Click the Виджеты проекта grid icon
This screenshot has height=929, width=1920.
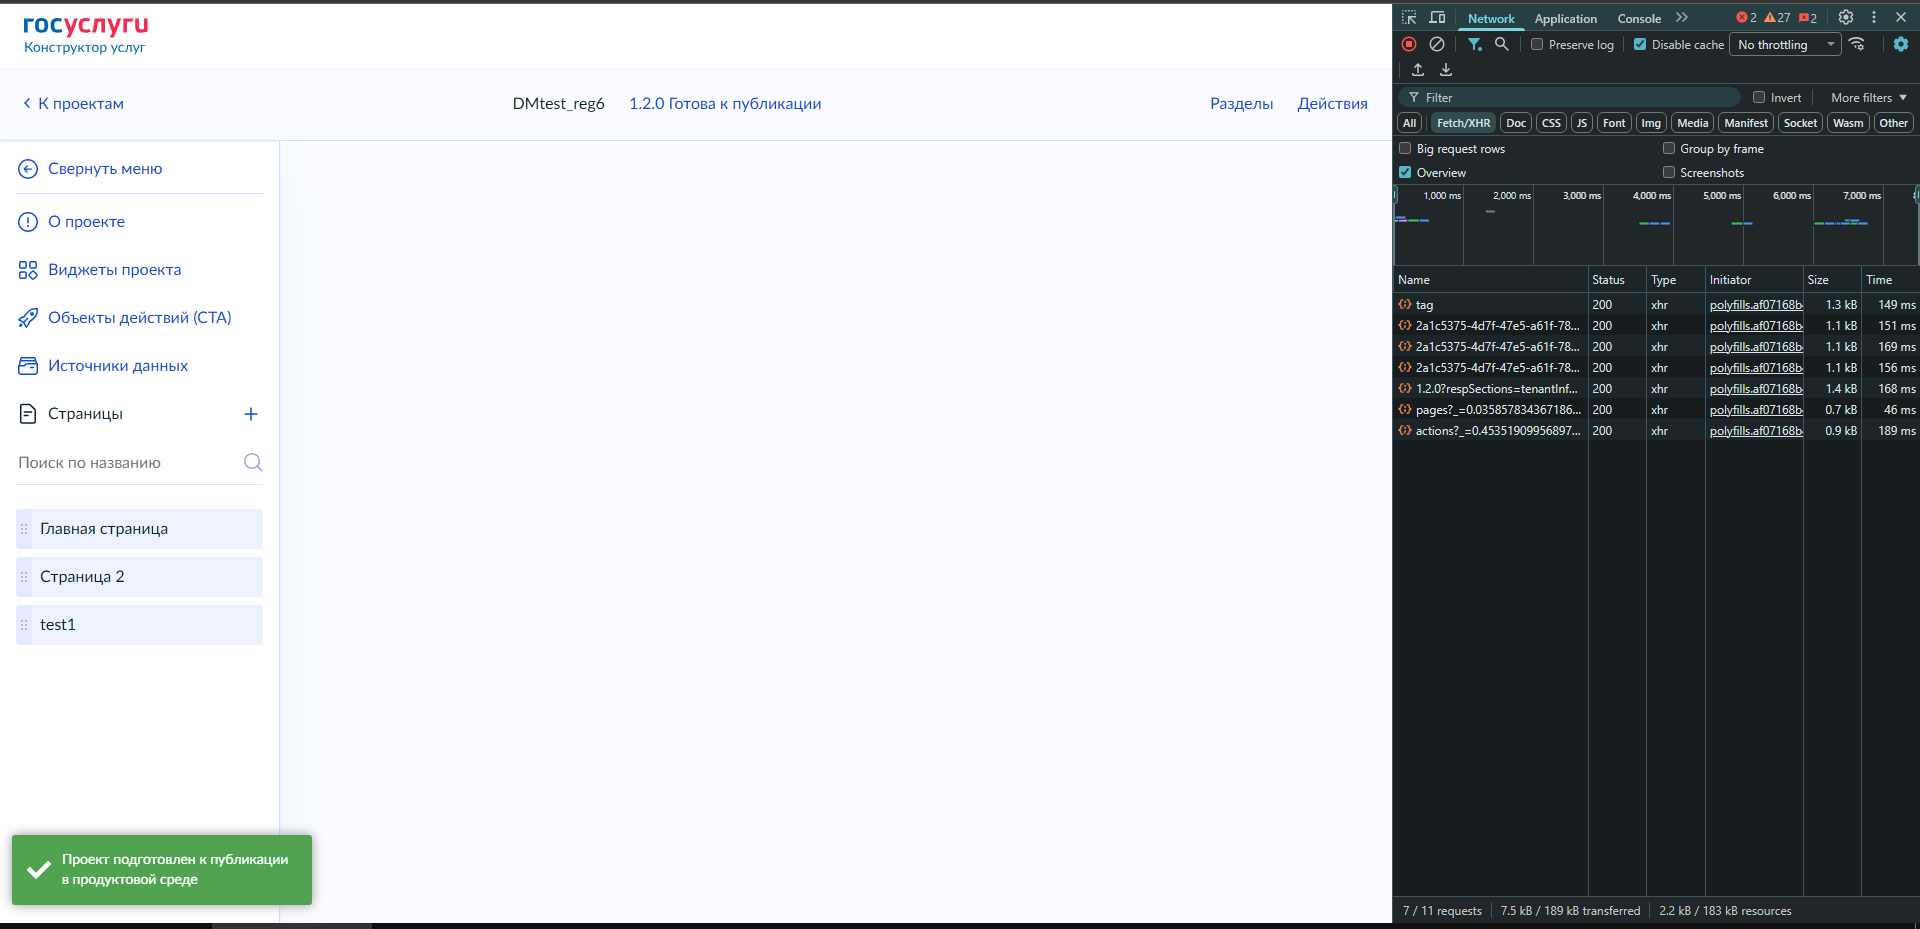[28, 270]
